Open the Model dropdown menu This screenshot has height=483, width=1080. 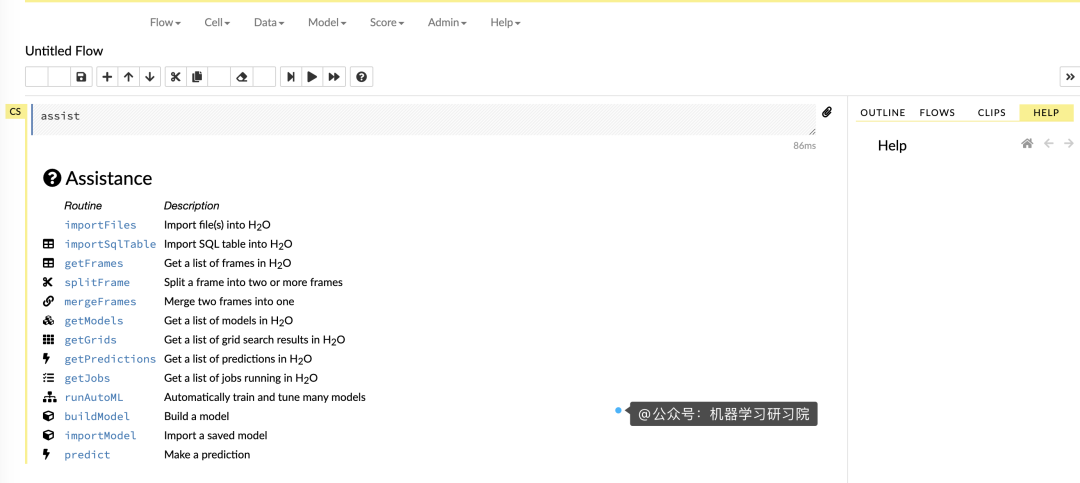click(327, 22)
